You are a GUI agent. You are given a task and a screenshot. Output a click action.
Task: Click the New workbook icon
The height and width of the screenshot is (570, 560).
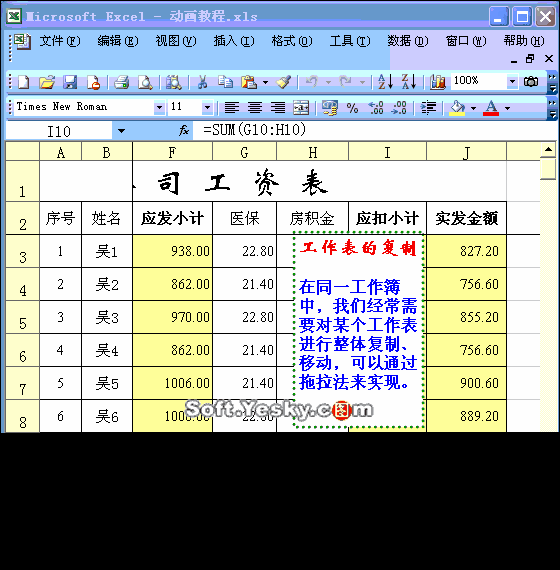pos(24,82)
